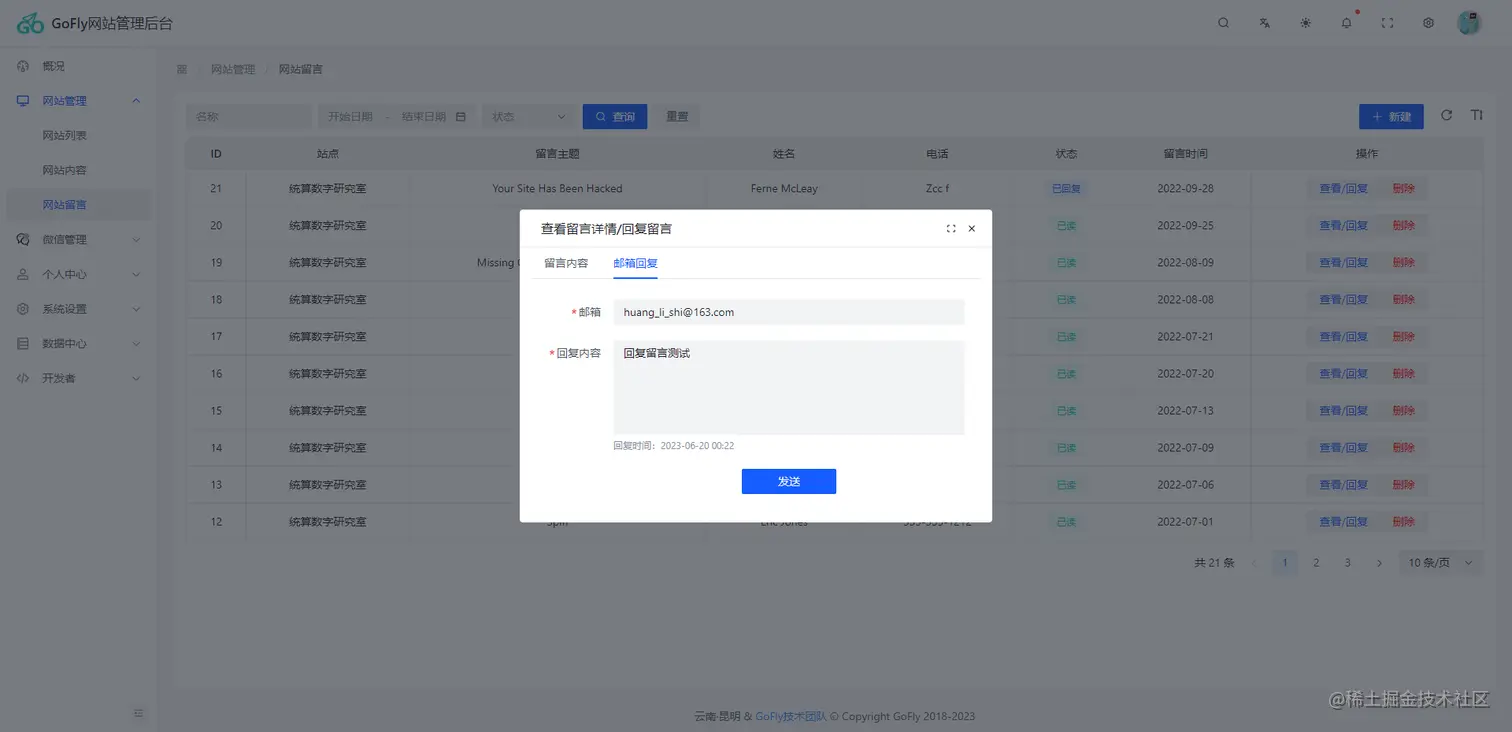Click the subject "Your Site Has Been Hacked"
This screenshot has width=1512, height=732.
coord(557,189)
